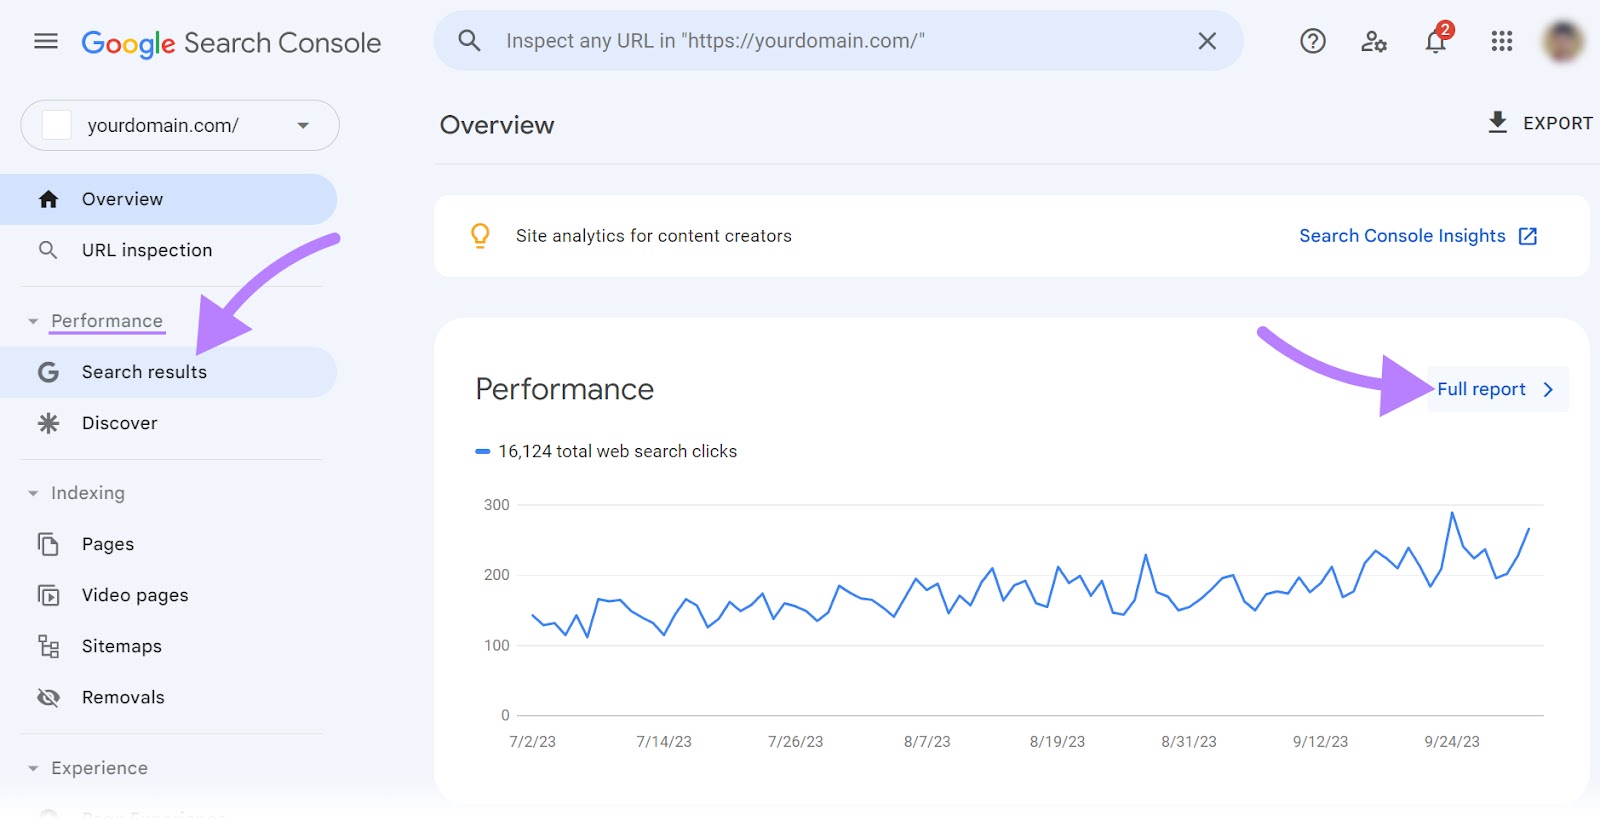Click the Video pages icon

tap(48, 595)
